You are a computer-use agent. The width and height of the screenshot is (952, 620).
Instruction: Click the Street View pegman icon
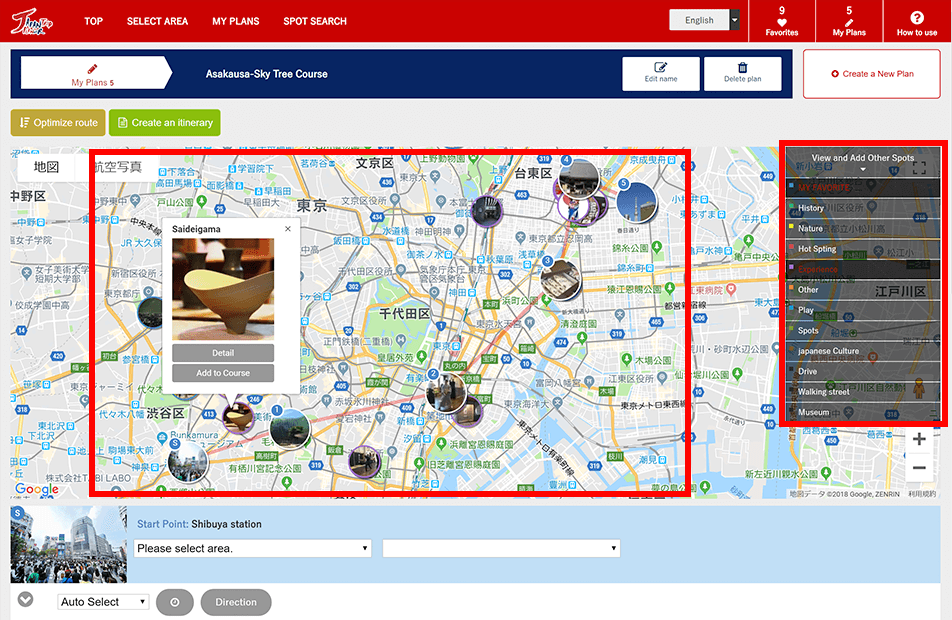[x=919, y=389]
